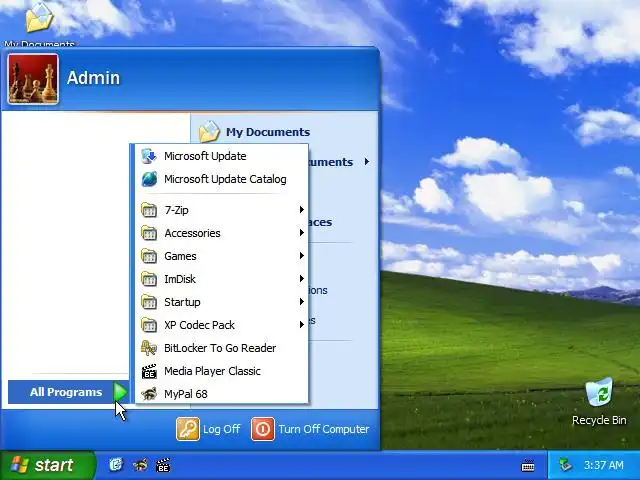This screenshot has height=480, width=640.
Task: Open Microsoft Update from All Programs
Action: pos(221,156)
